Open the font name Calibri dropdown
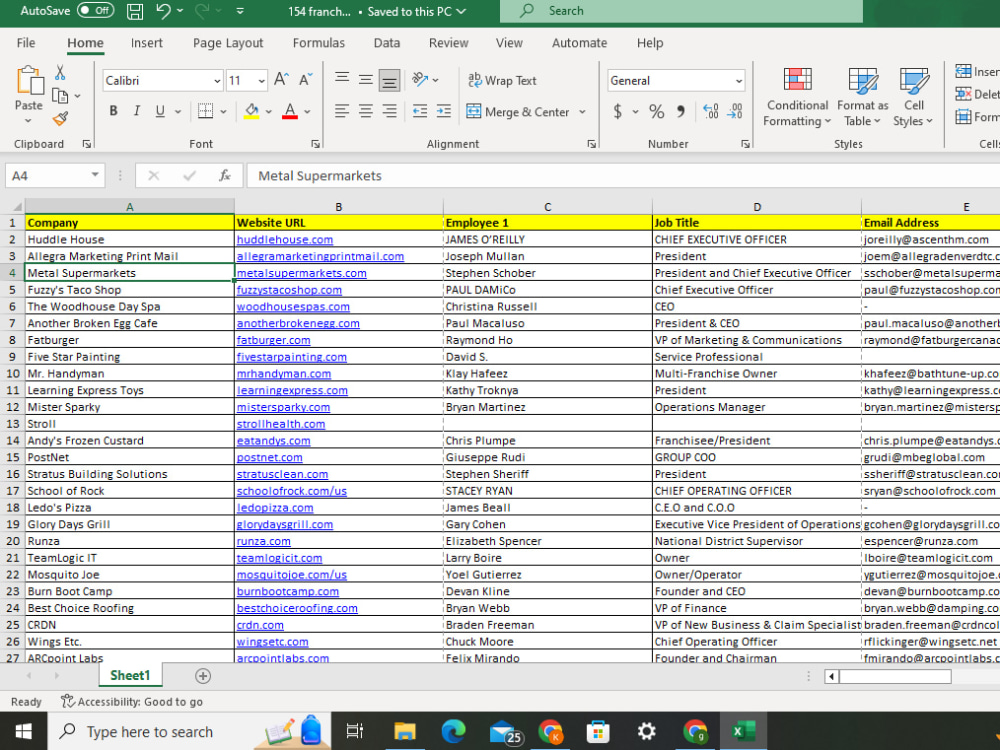 pos(217,81)
